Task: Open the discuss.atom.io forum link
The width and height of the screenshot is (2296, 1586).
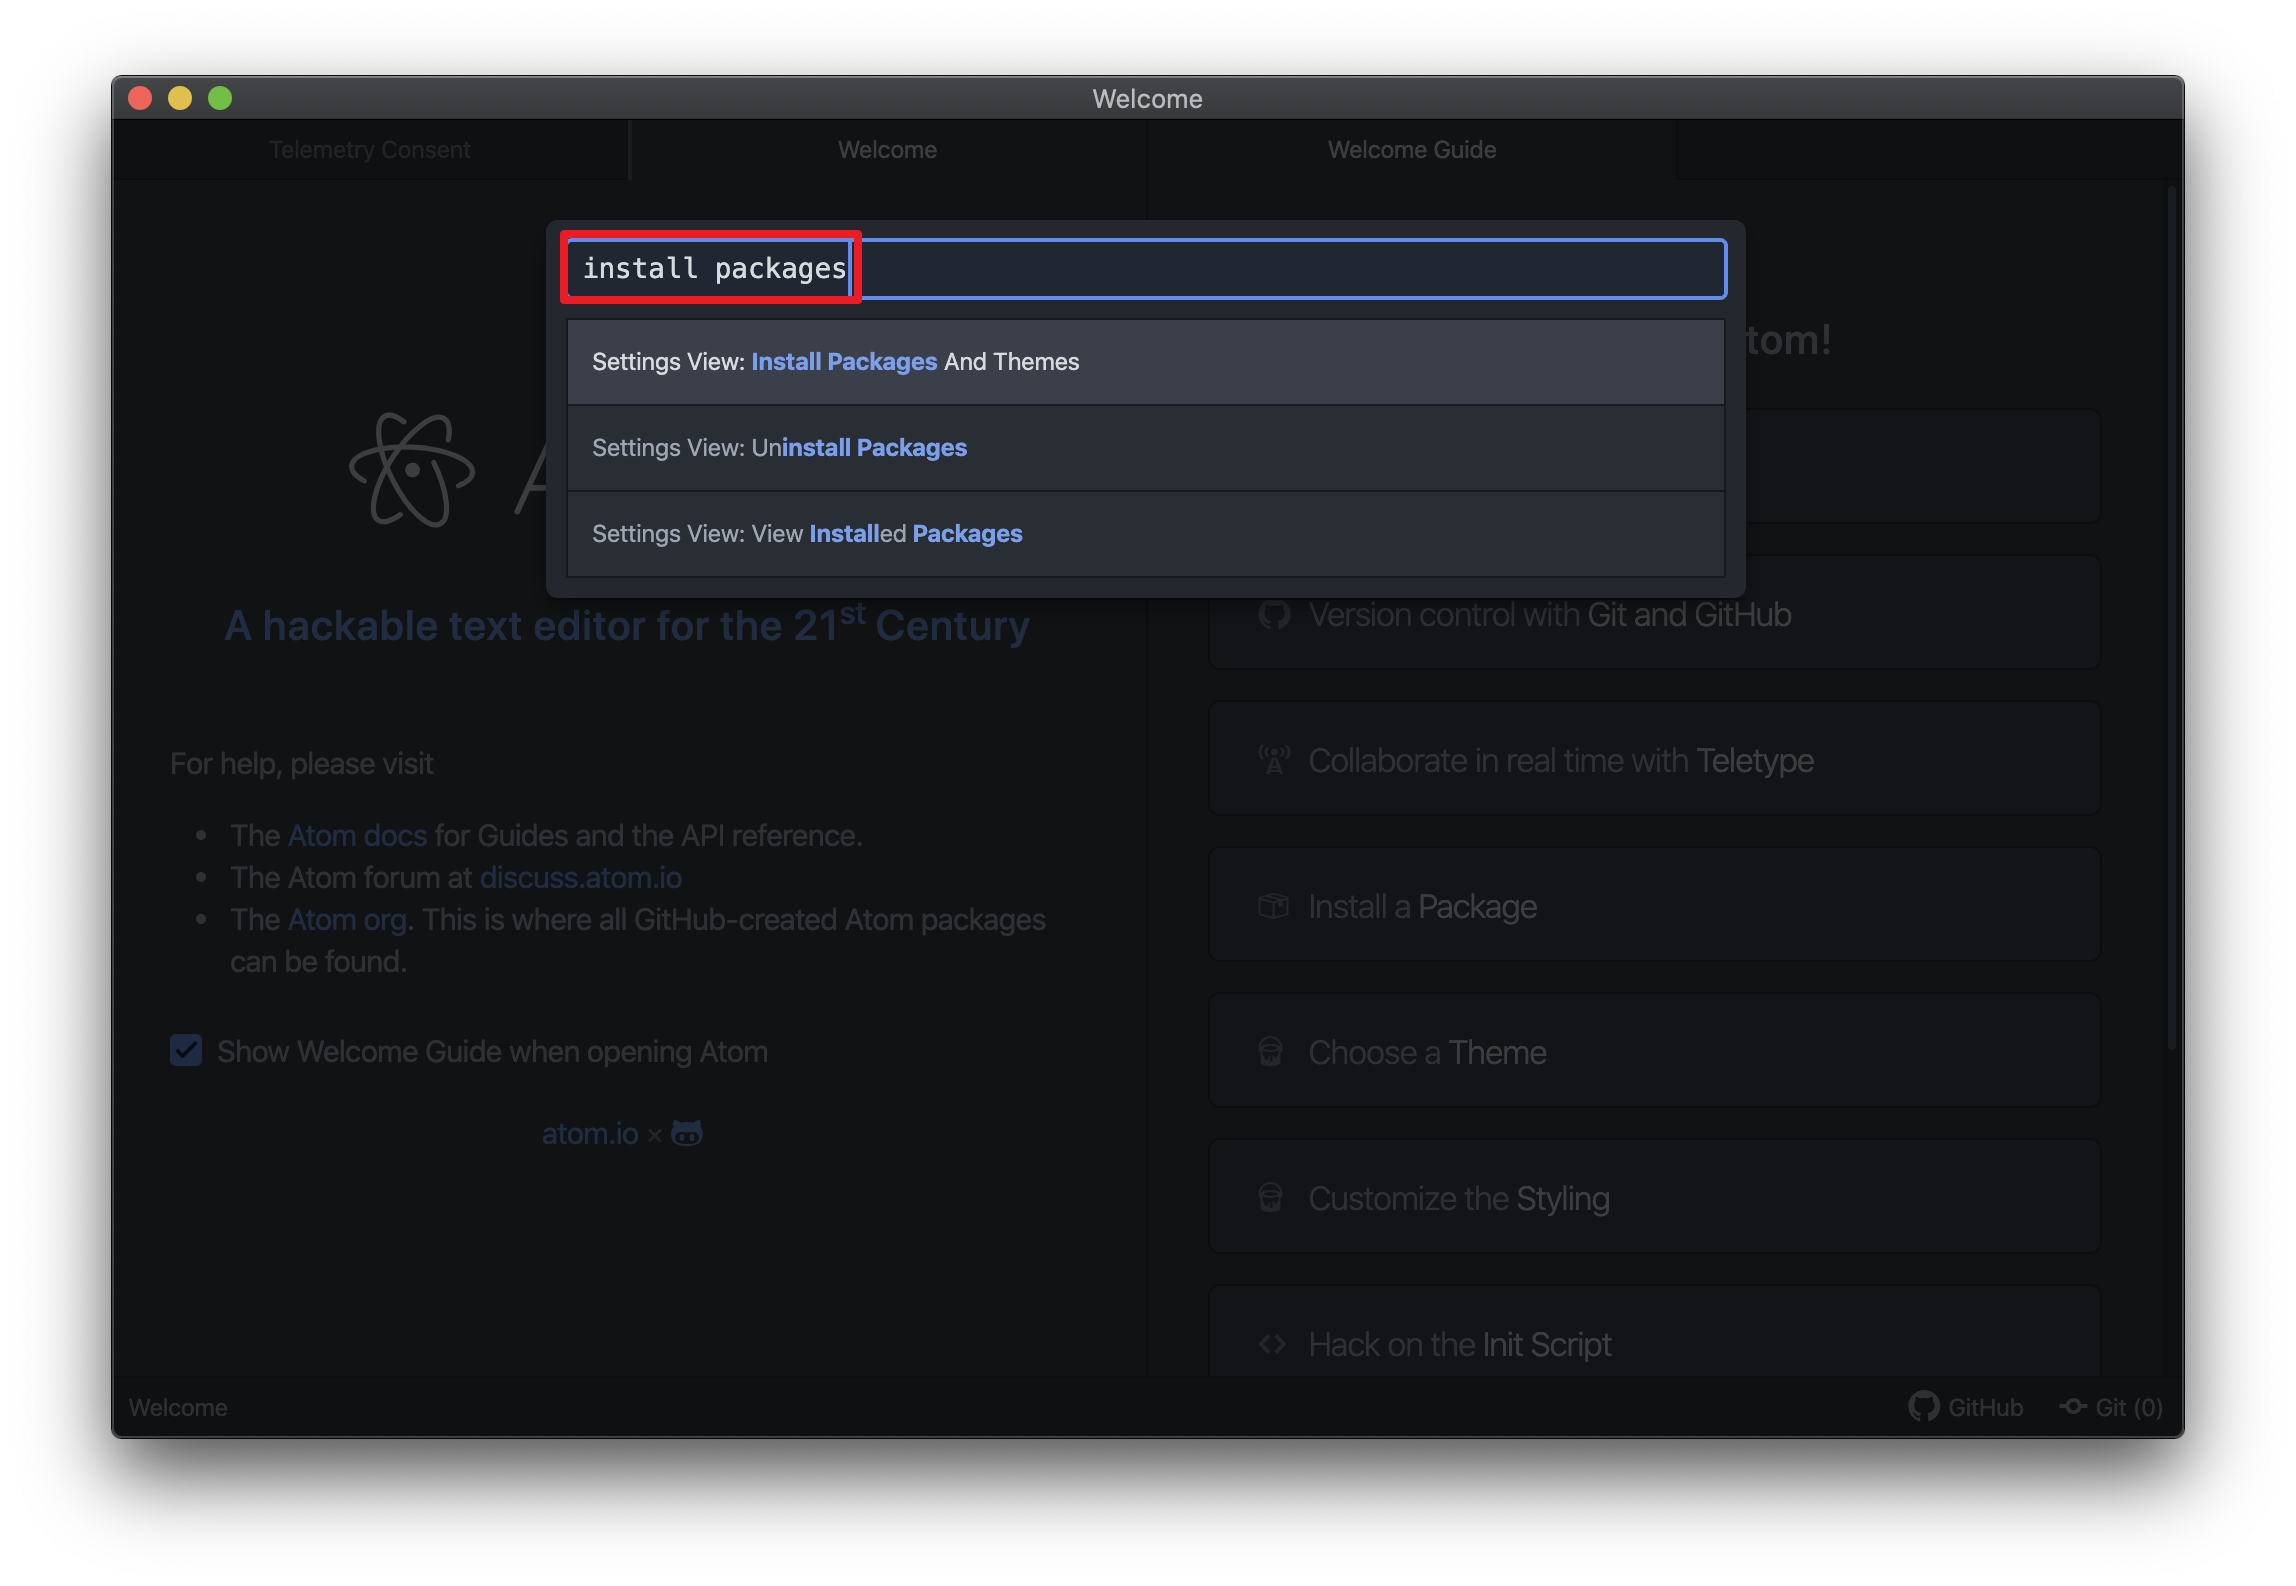Action: pyautogui.click(x=581, y=878)
